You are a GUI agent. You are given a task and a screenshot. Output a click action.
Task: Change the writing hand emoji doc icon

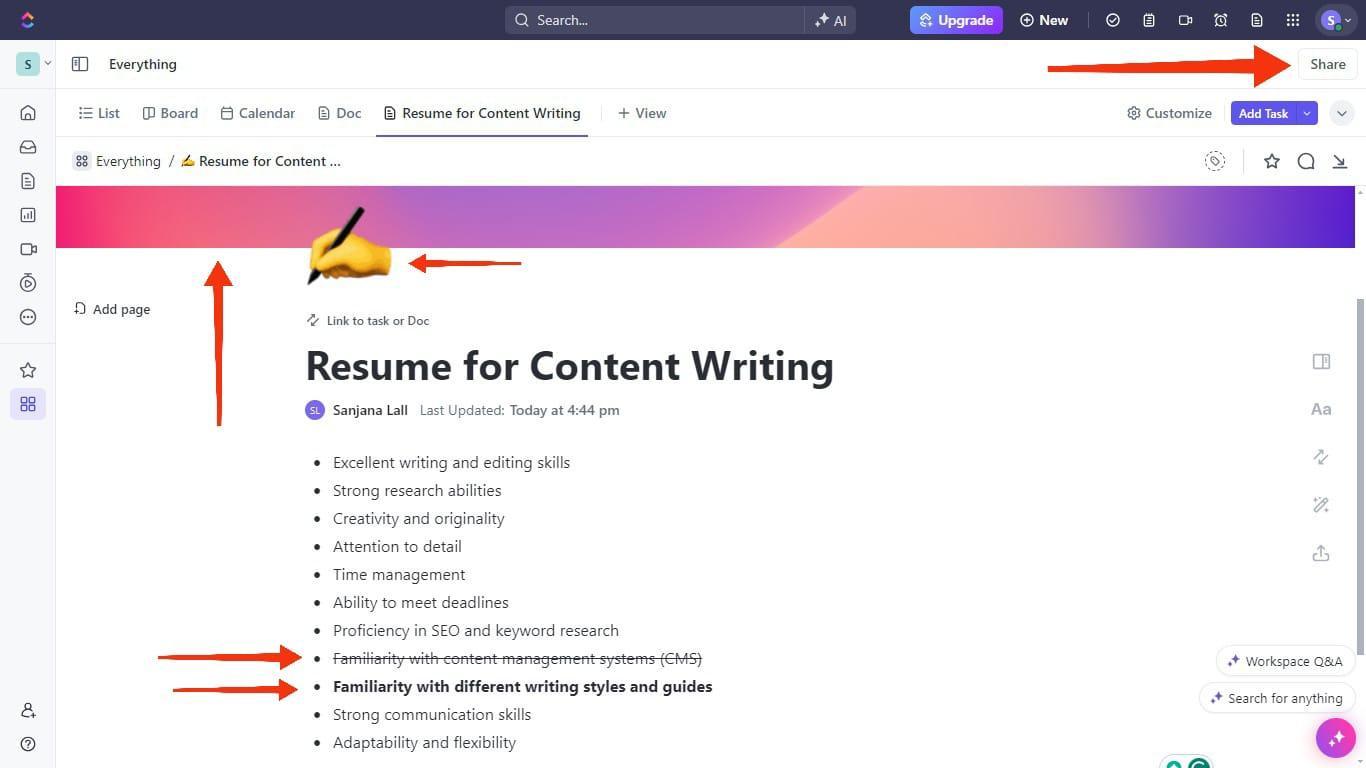click(x=349, y=246)
